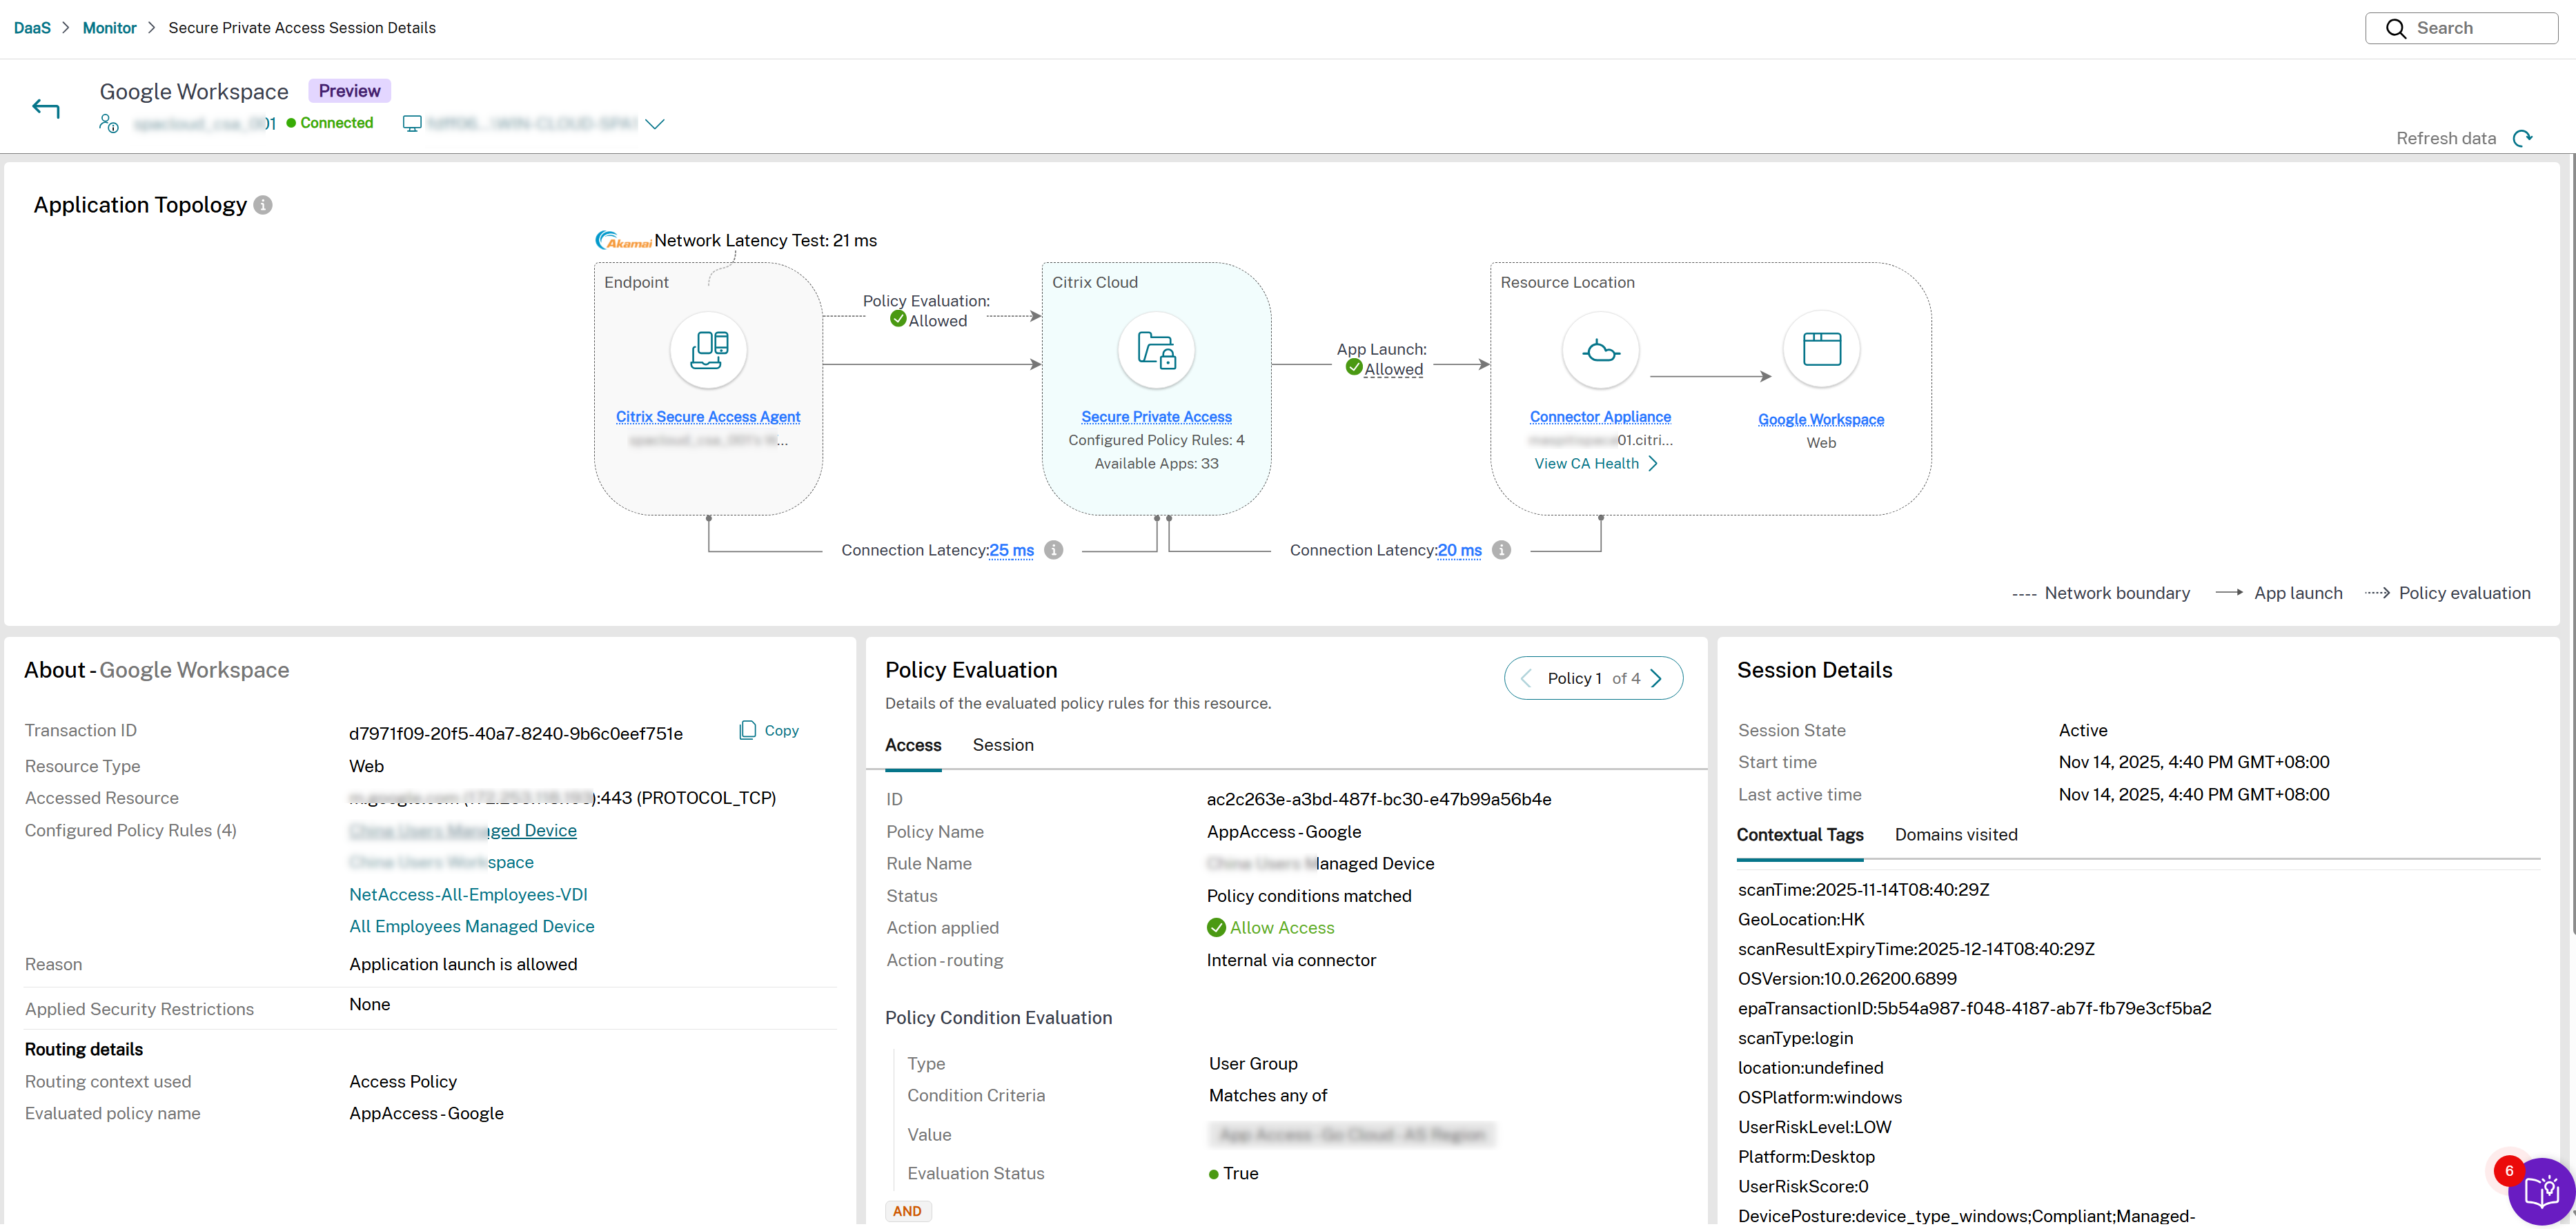Select the Contextual Tags tab
The width and height of the screenshot is (2576, 1229).
[x=1800, y=834]
